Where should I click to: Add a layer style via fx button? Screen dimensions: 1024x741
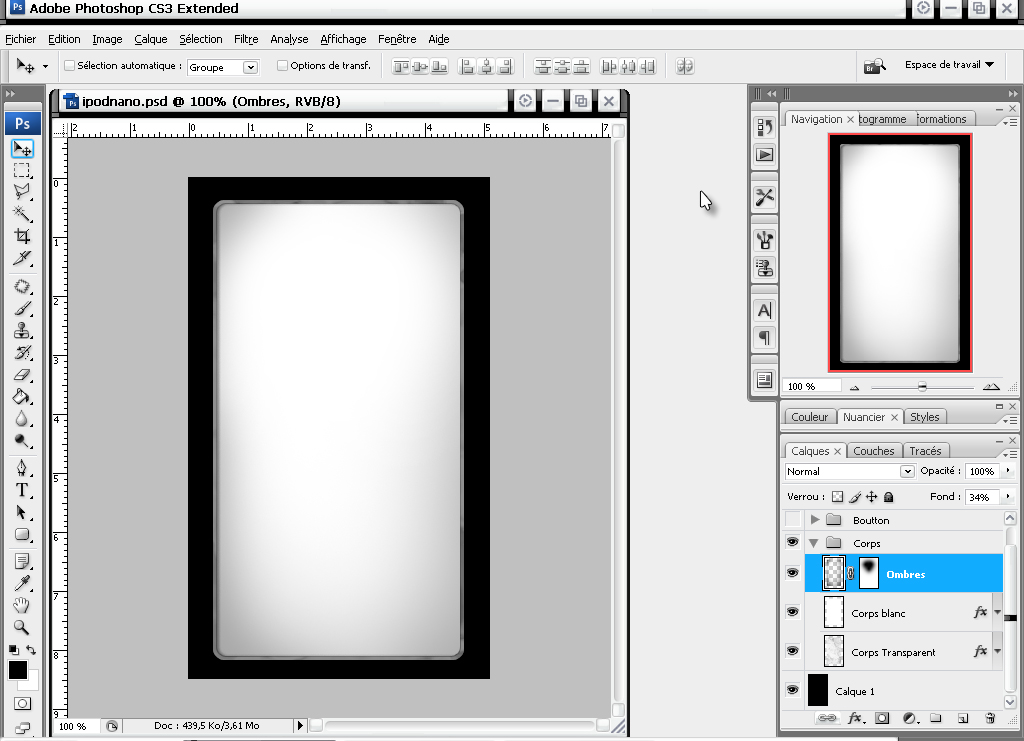coord(855,718)
